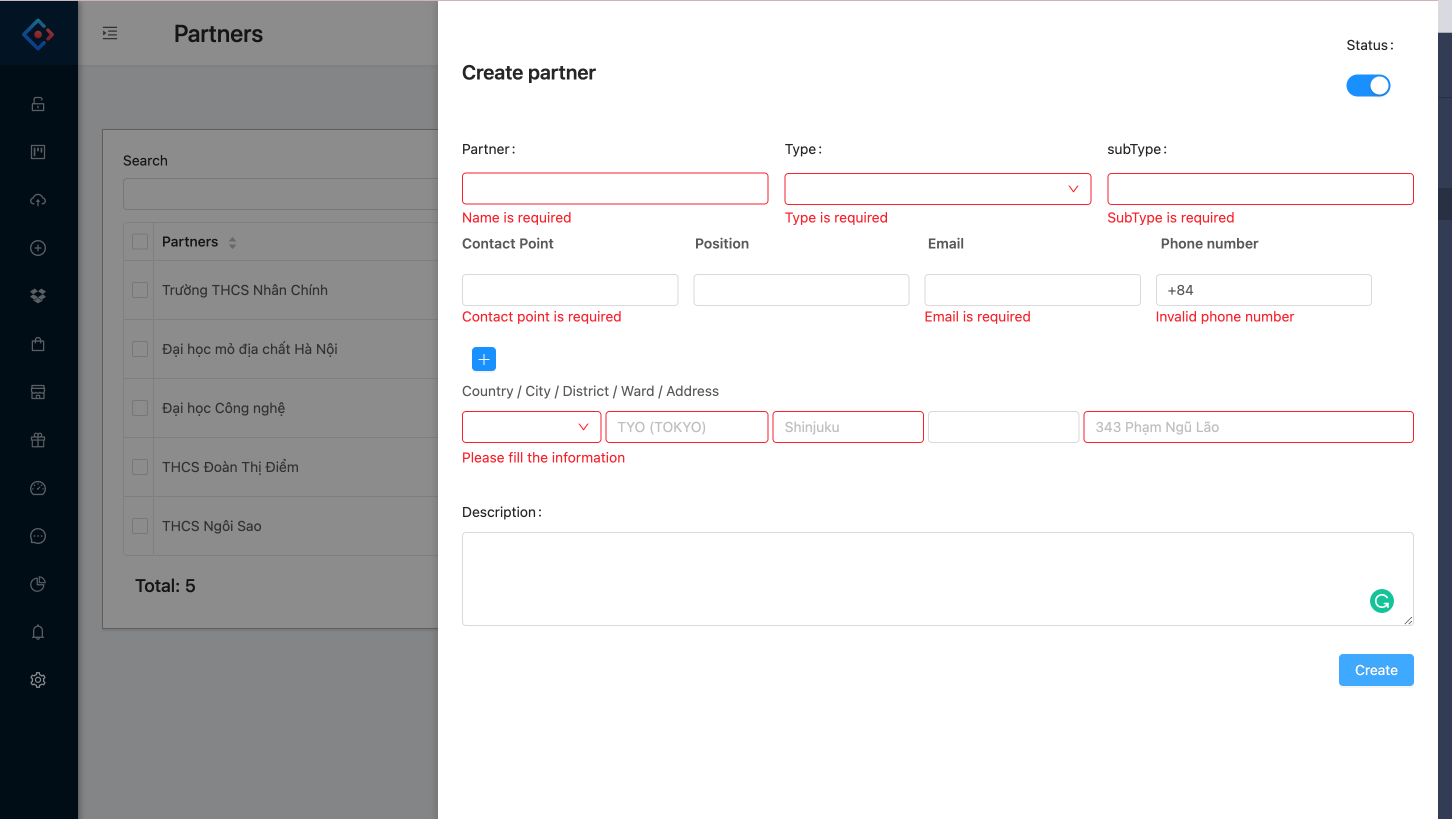Click the Create button
The width and height of the screenshot is (1452, 819).
(x=1375, y=670)
